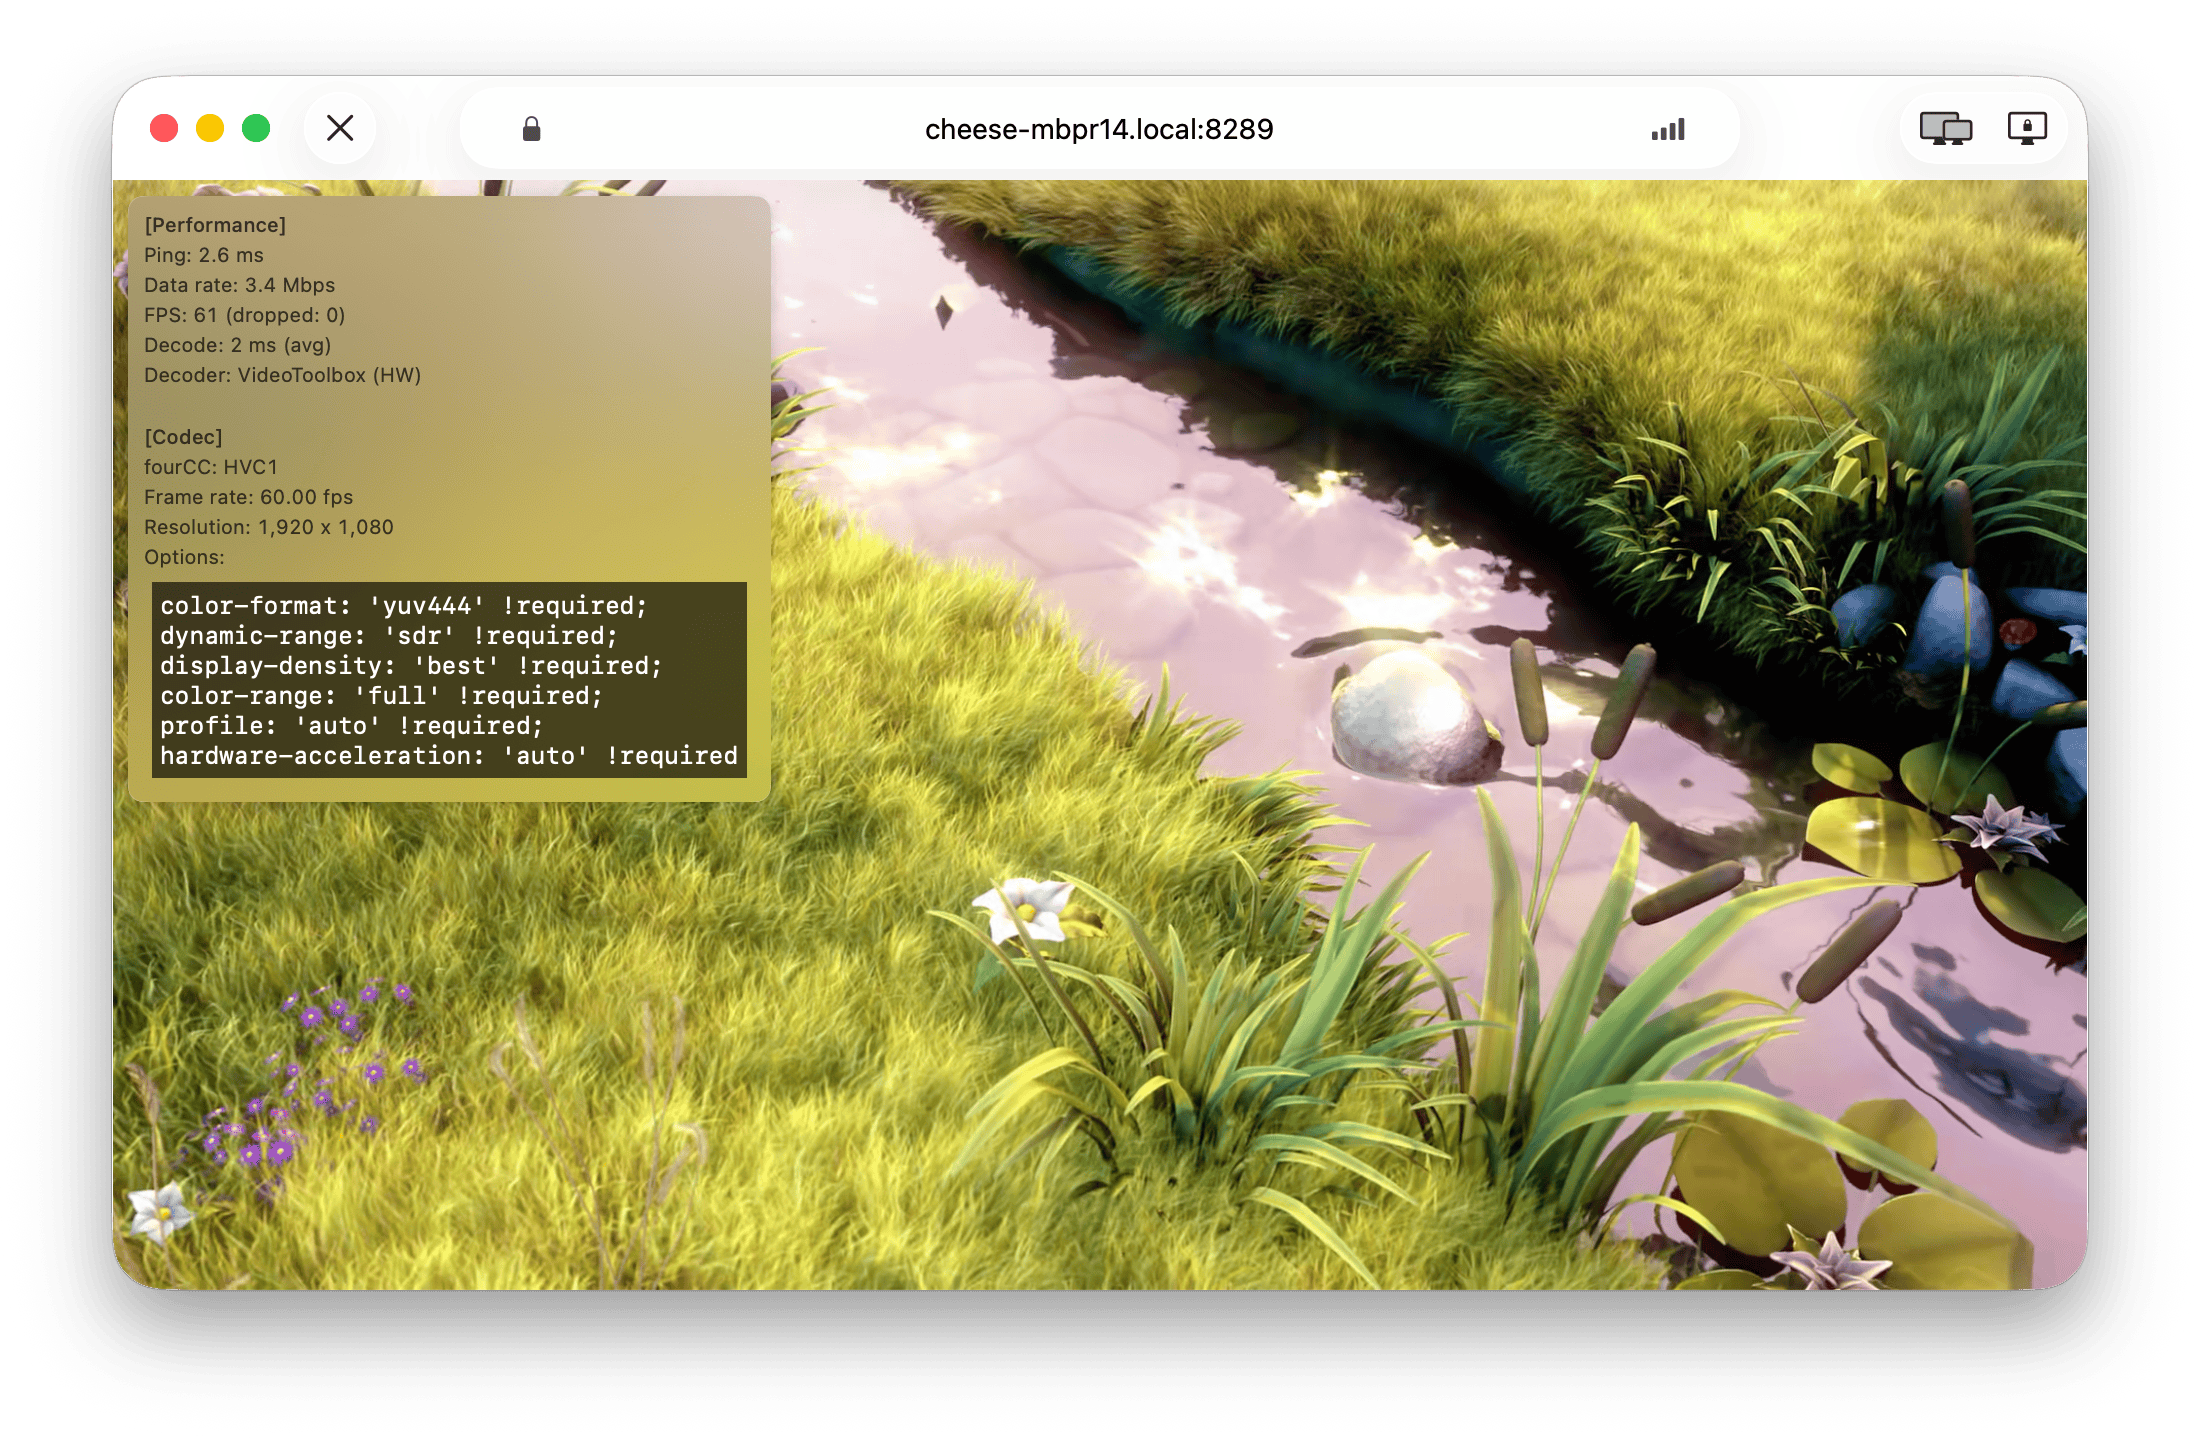This screenshot has width=2200, height=1438.
Task: Click the dynamic-range 'sdr' option line
Action: [x=389, y=636]
